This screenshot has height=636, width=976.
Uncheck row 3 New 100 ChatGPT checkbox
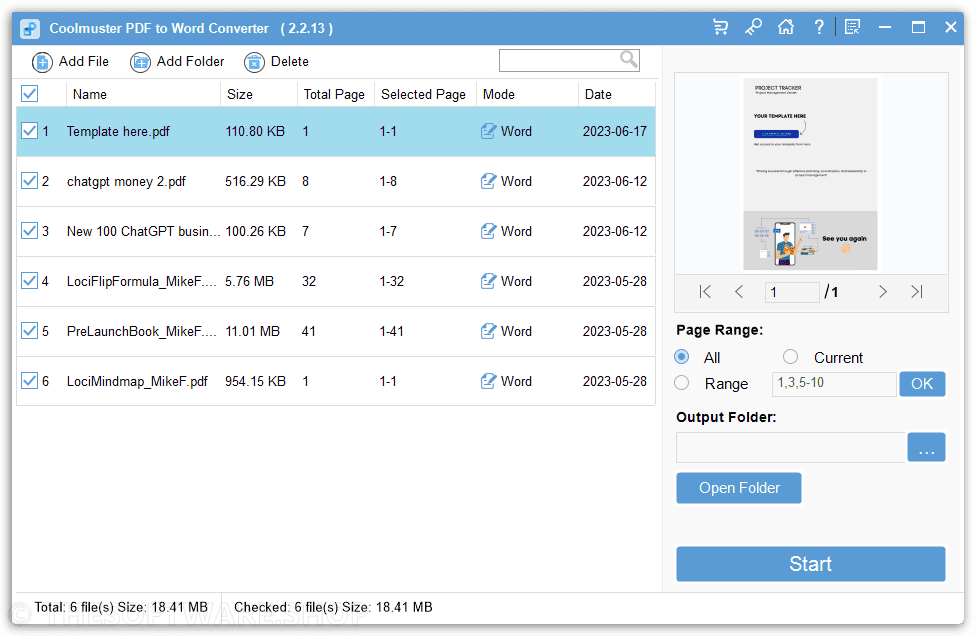pyautogui.click(x=29, y=230)
